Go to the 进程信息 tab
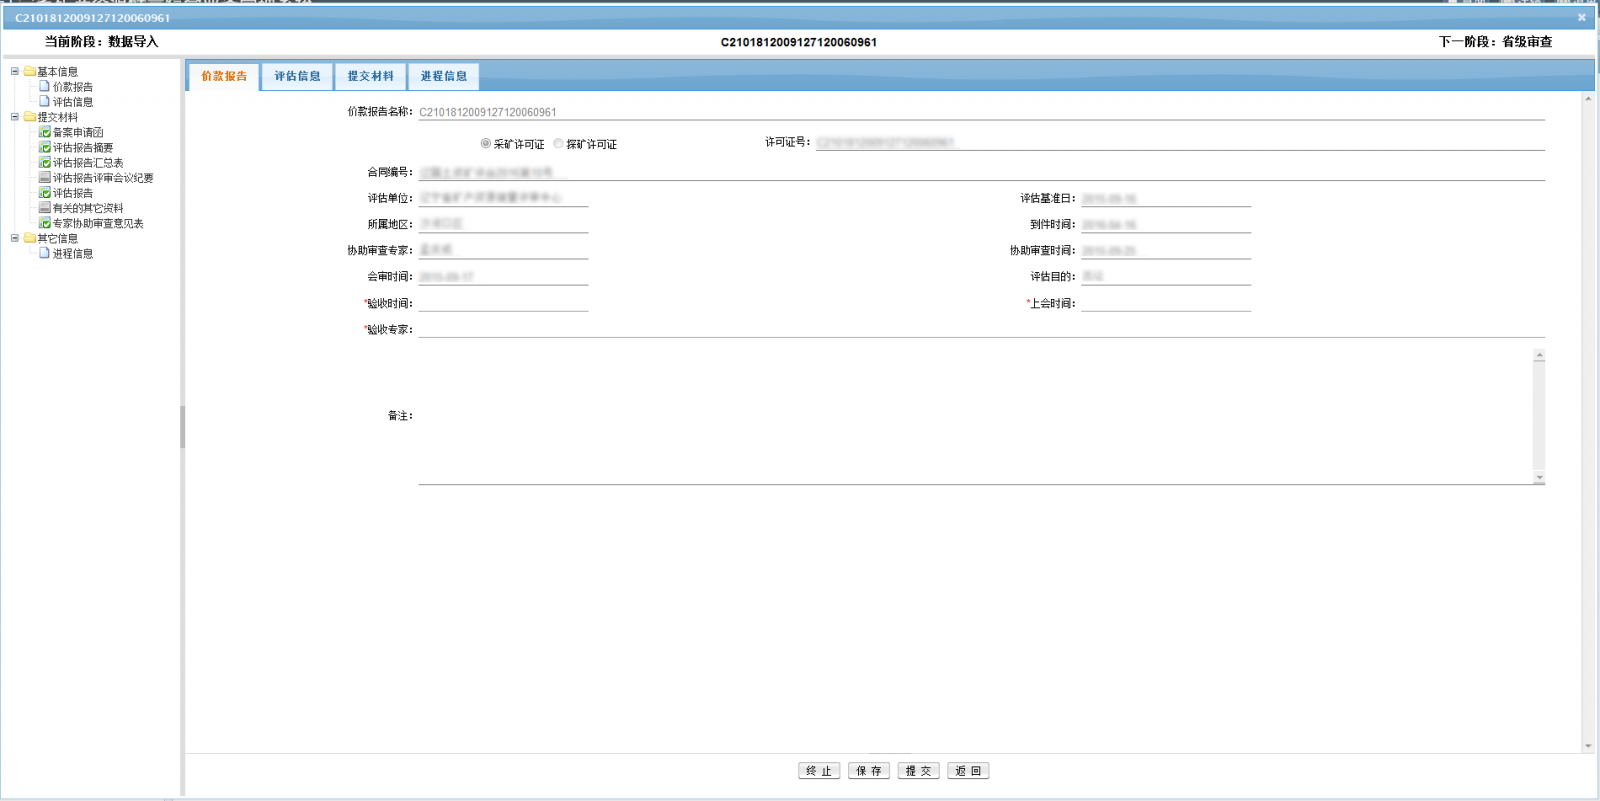Image resolution: width=1600 pixels, height=801 pixels. pyautogui.click(x=443, y=76)
